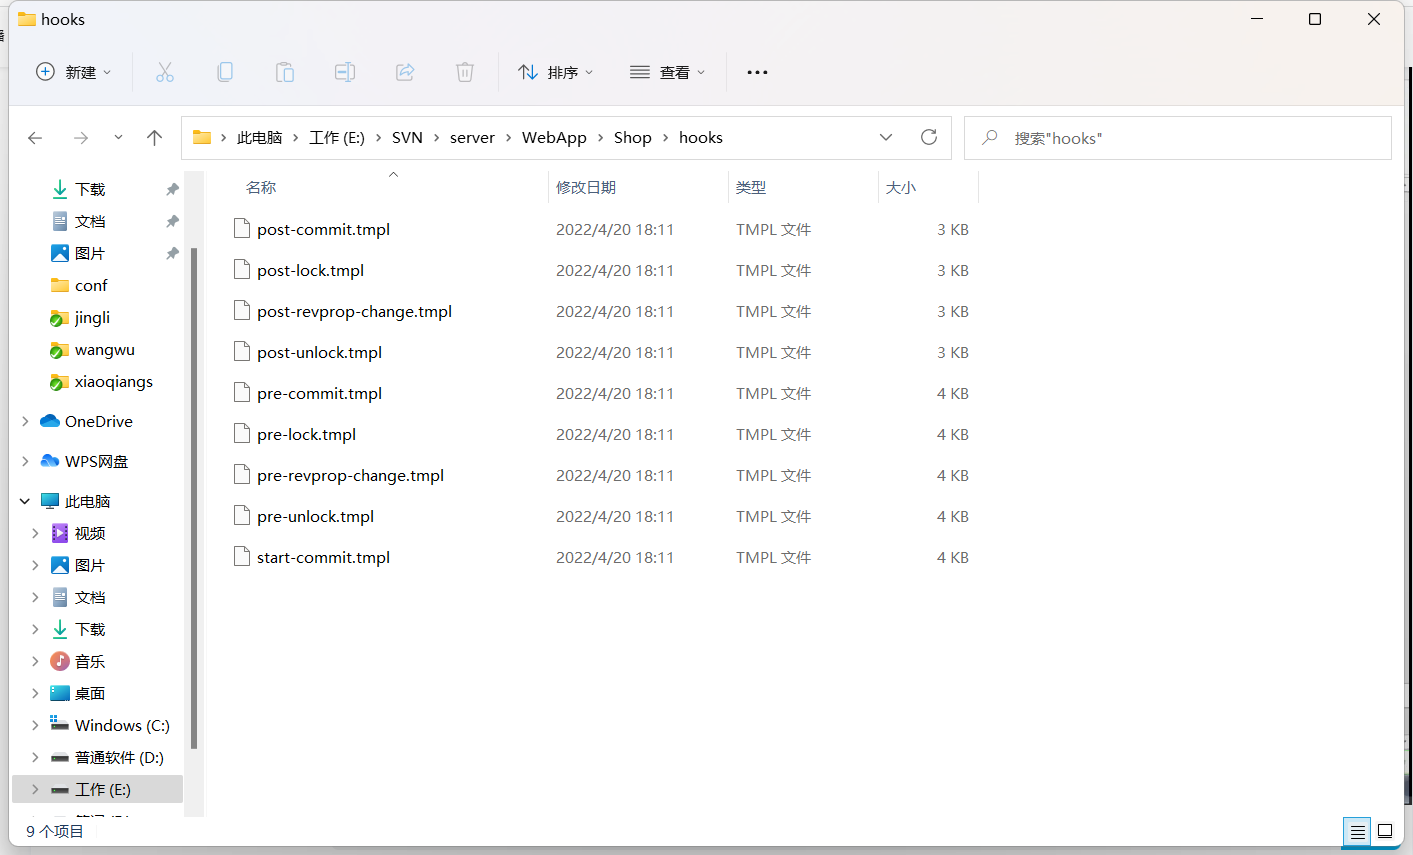Image resolution: width=1413 pixels, height=855 pixels.
Task: Click 此电脑 in the address breadcrumb
Action: pos(260,138)
